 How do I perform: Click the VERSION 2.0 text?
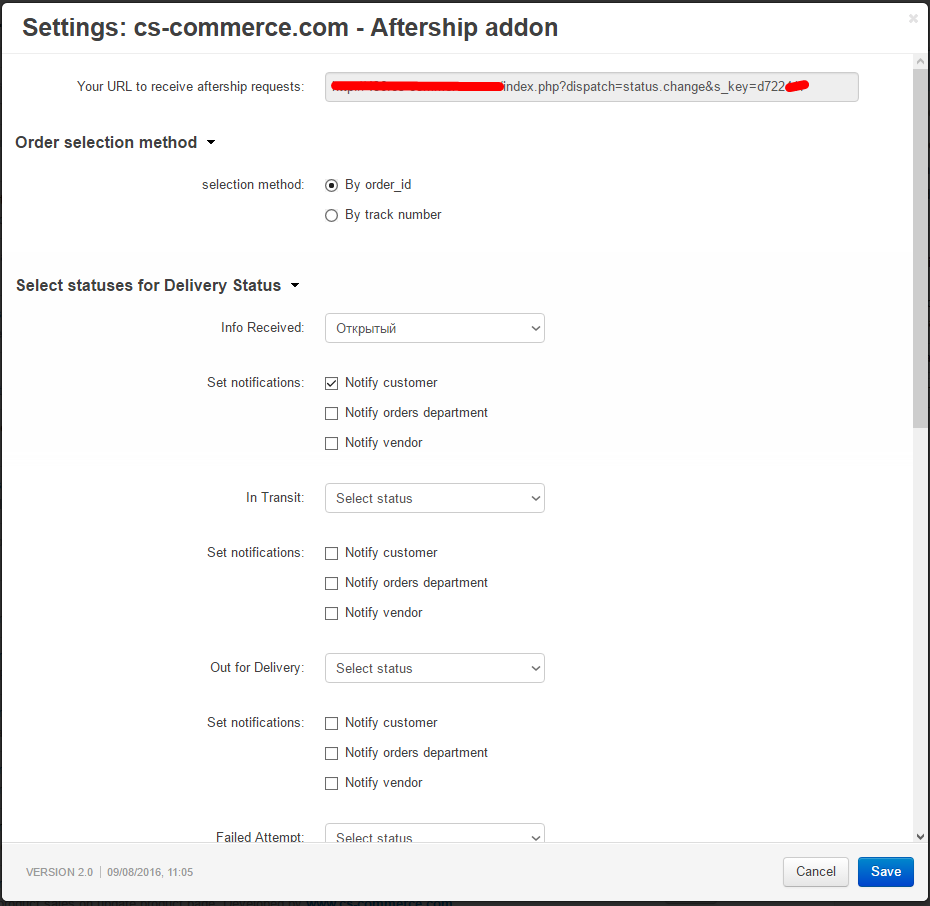click(x=59, y=872)
